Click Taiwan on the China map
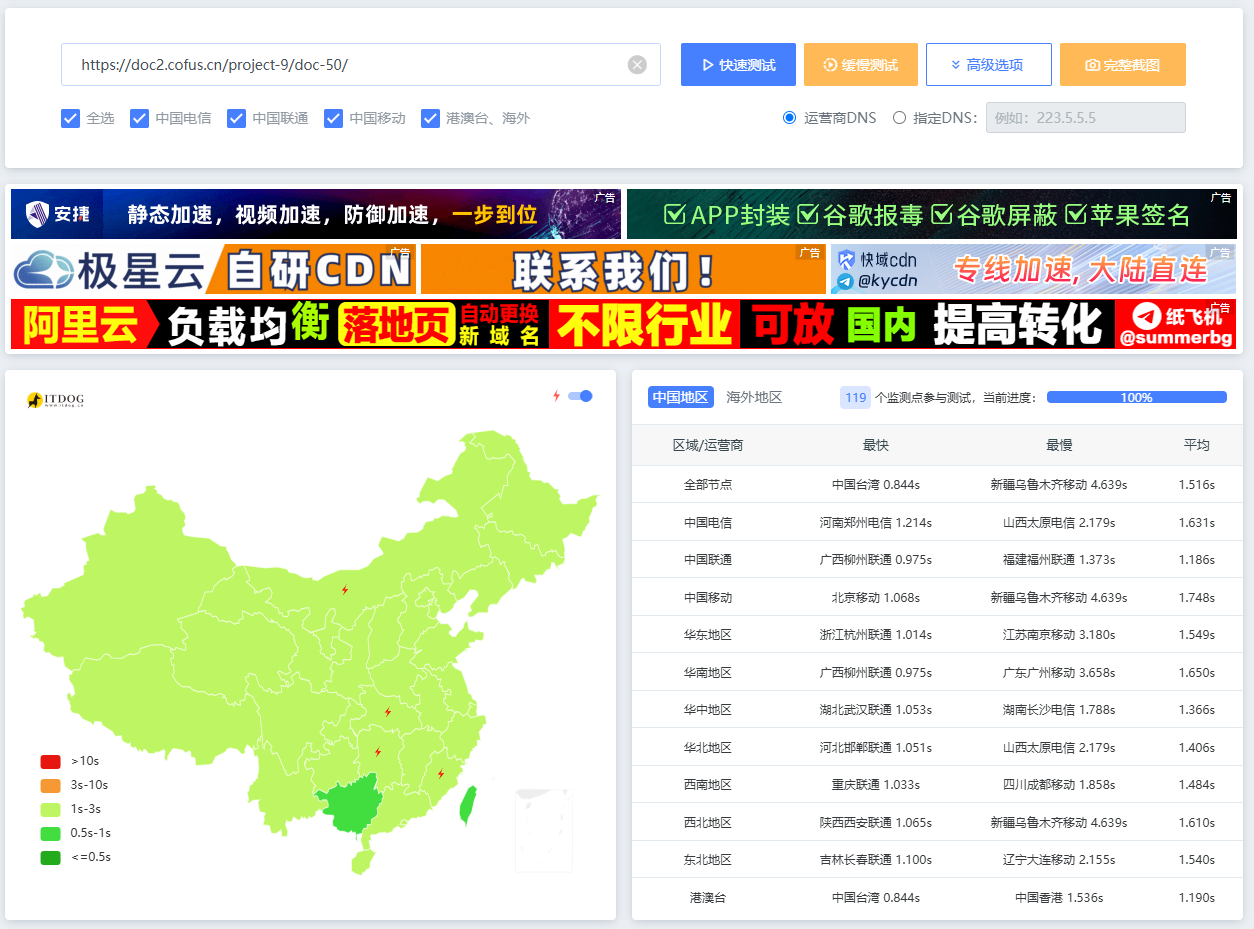 point(467,804)
